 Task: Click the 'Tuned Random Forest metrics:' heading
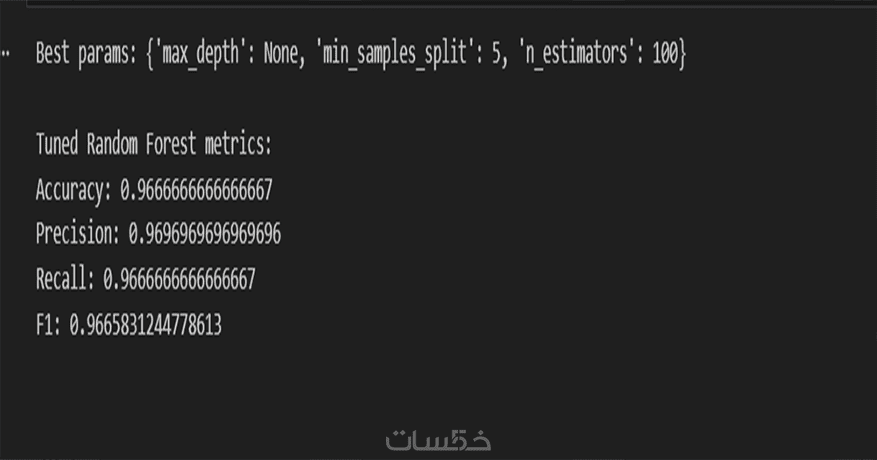(153, 144)
